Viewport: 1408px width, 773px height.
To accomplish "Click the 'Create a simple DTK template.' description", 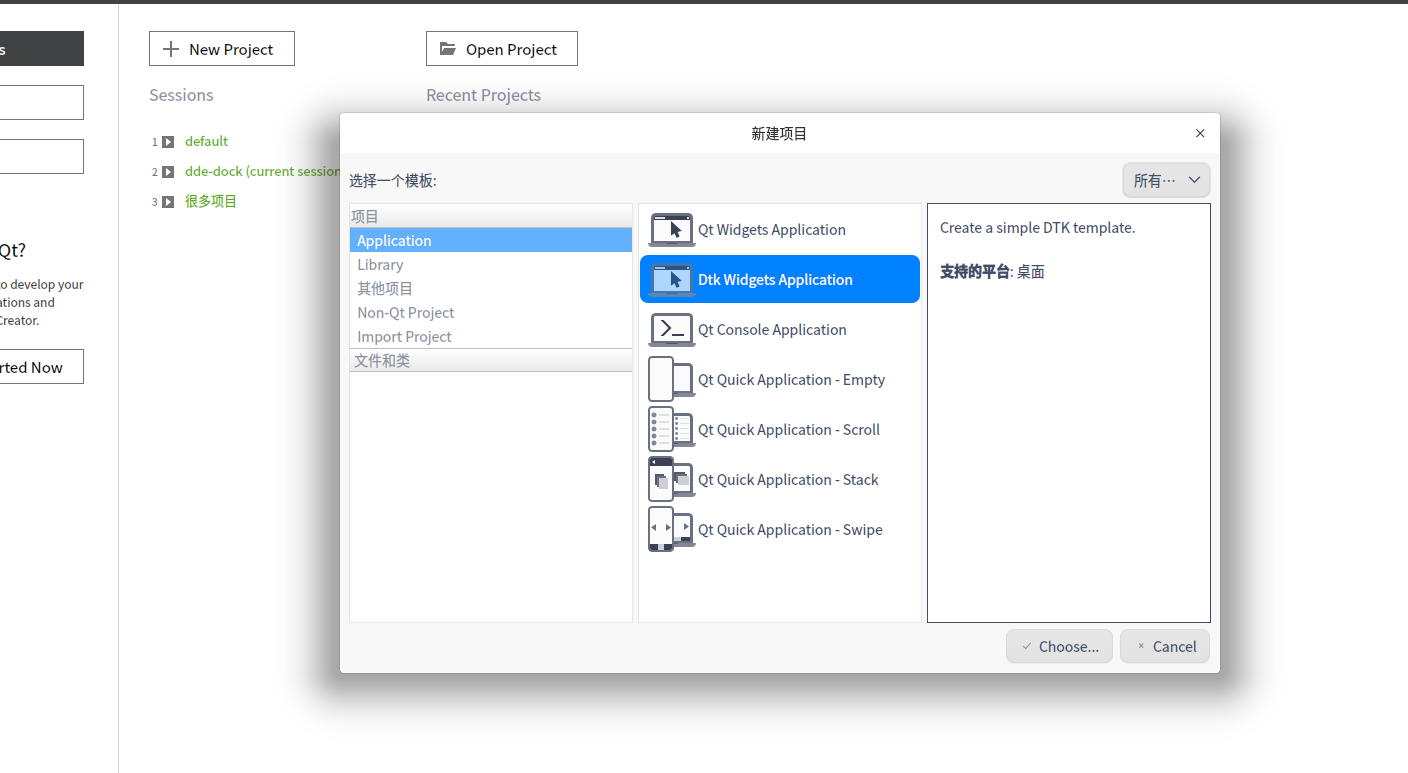I will 1038,228.
